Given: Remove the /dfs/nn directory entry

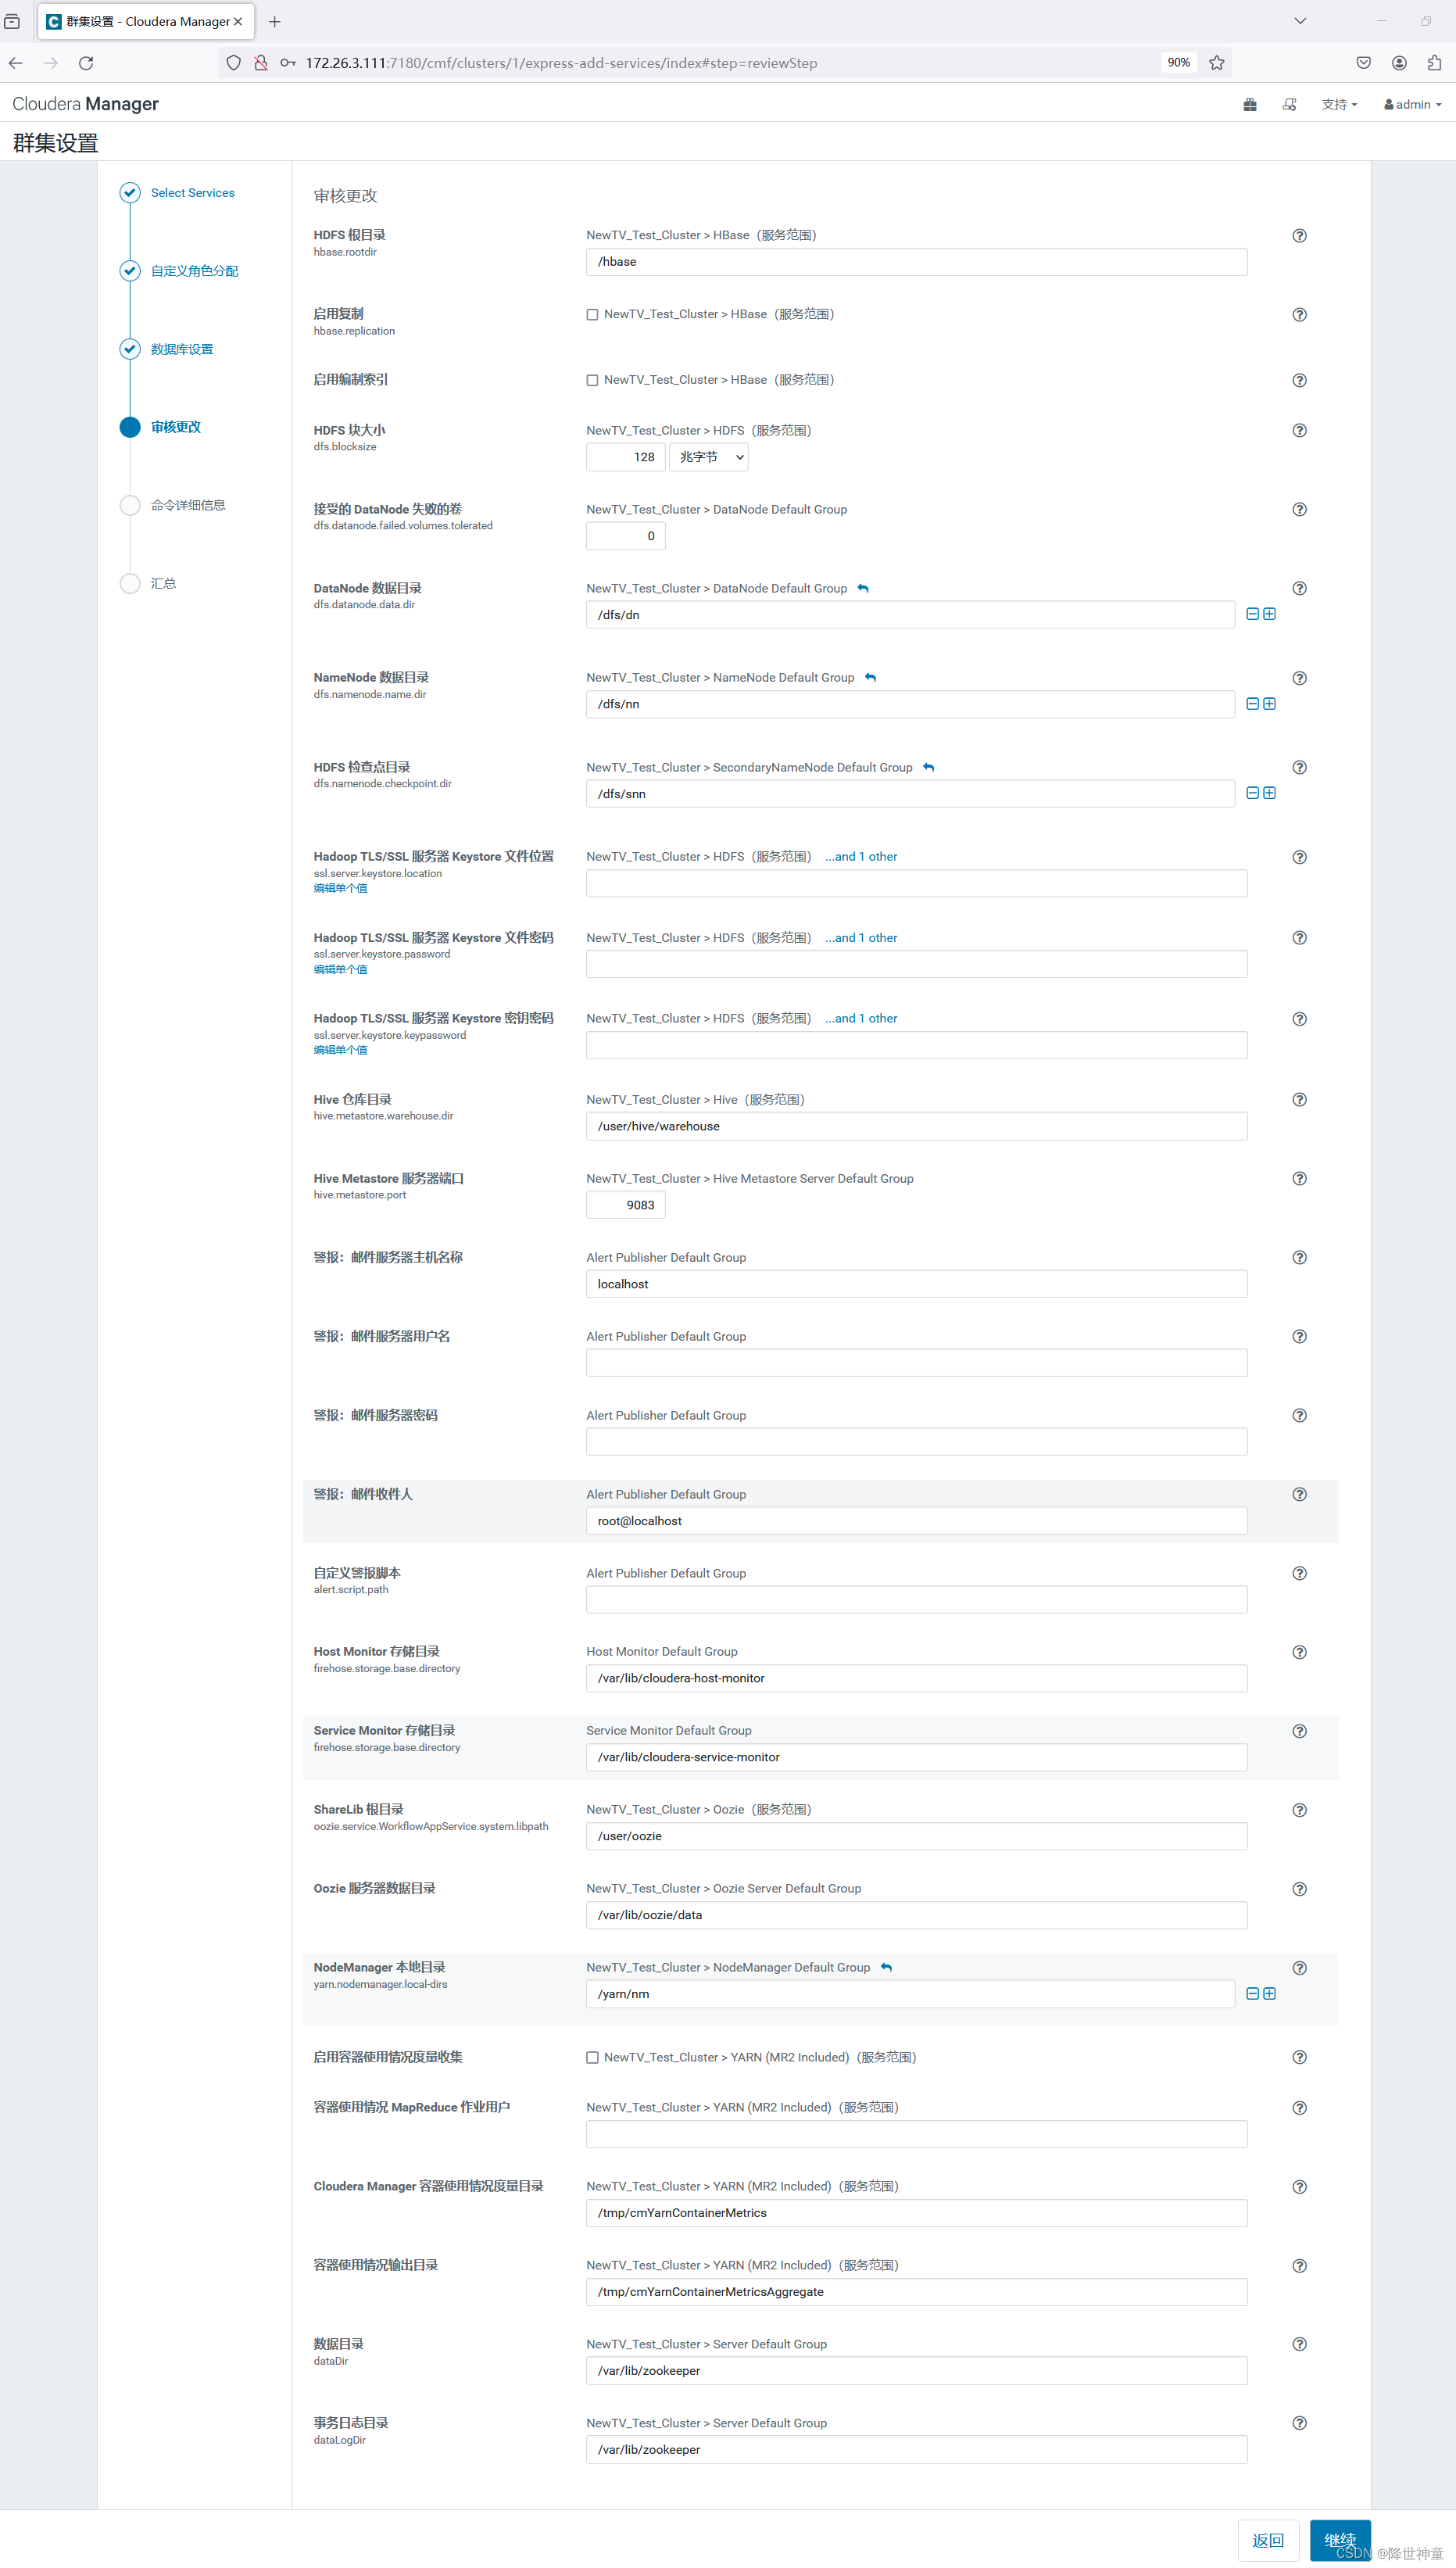Looking at the screenshot, I should point(1252,704).
